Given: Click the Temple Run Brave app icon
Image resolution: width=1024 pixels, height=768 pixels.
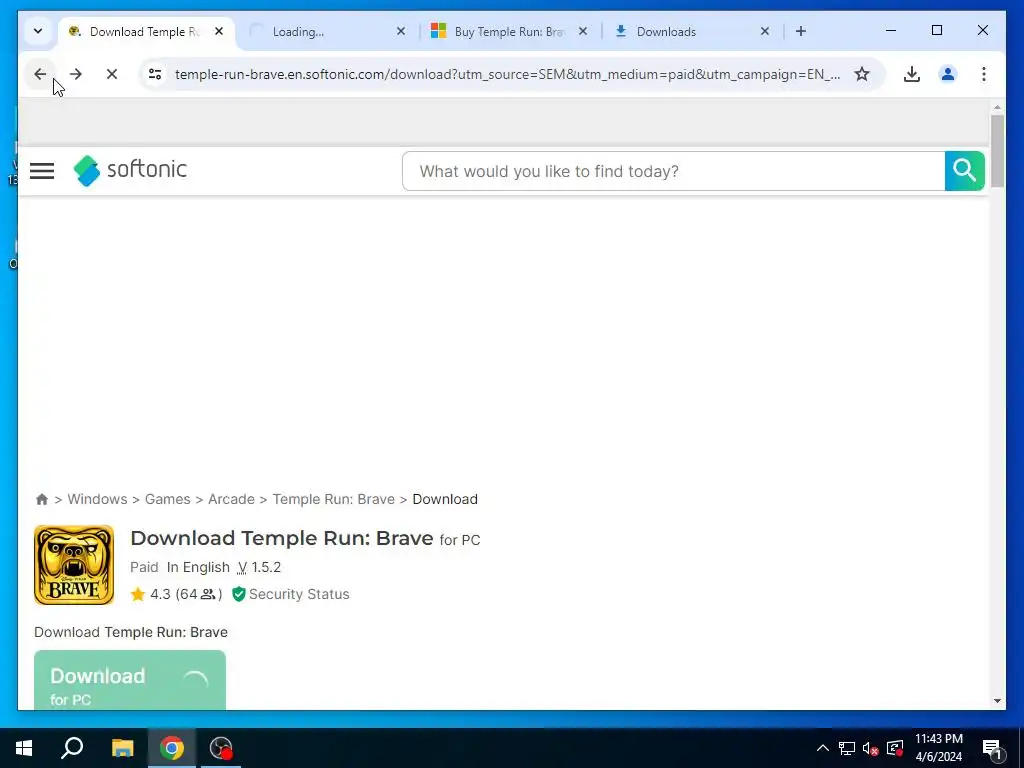Looking at the screenshot, I should pyautogui.click(x=74, y=566).
